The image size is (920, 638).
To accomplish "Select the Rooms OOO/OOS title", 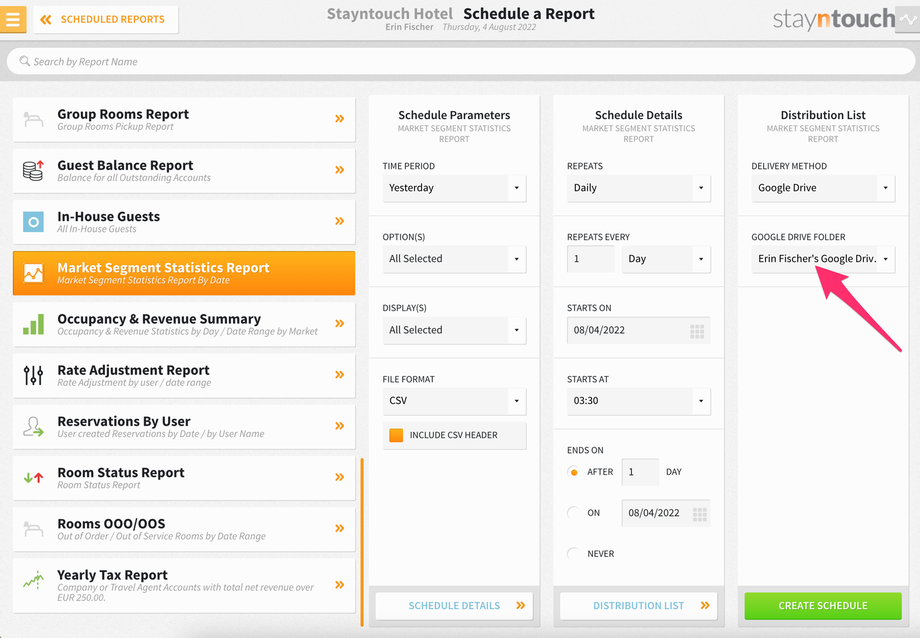I will tap(111, 524).
